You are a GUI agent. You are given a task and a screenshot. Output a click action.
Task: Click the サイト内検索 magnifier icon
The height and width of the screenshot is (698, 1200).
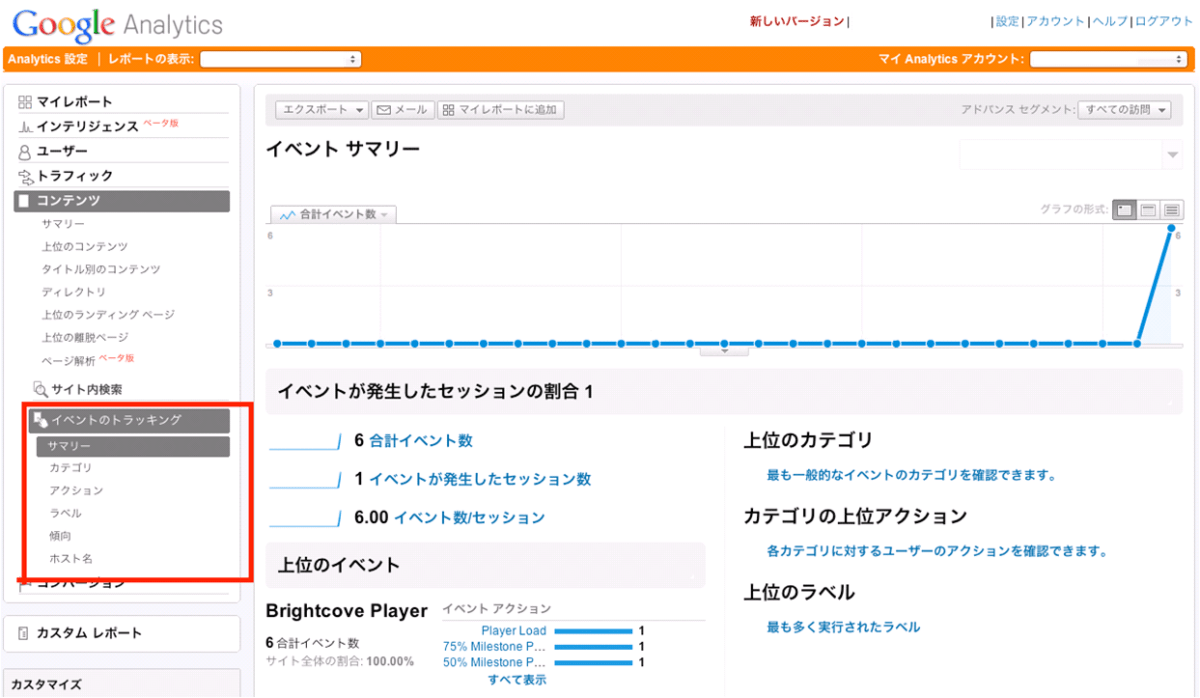pyautogui.click(x=40, y=389)
